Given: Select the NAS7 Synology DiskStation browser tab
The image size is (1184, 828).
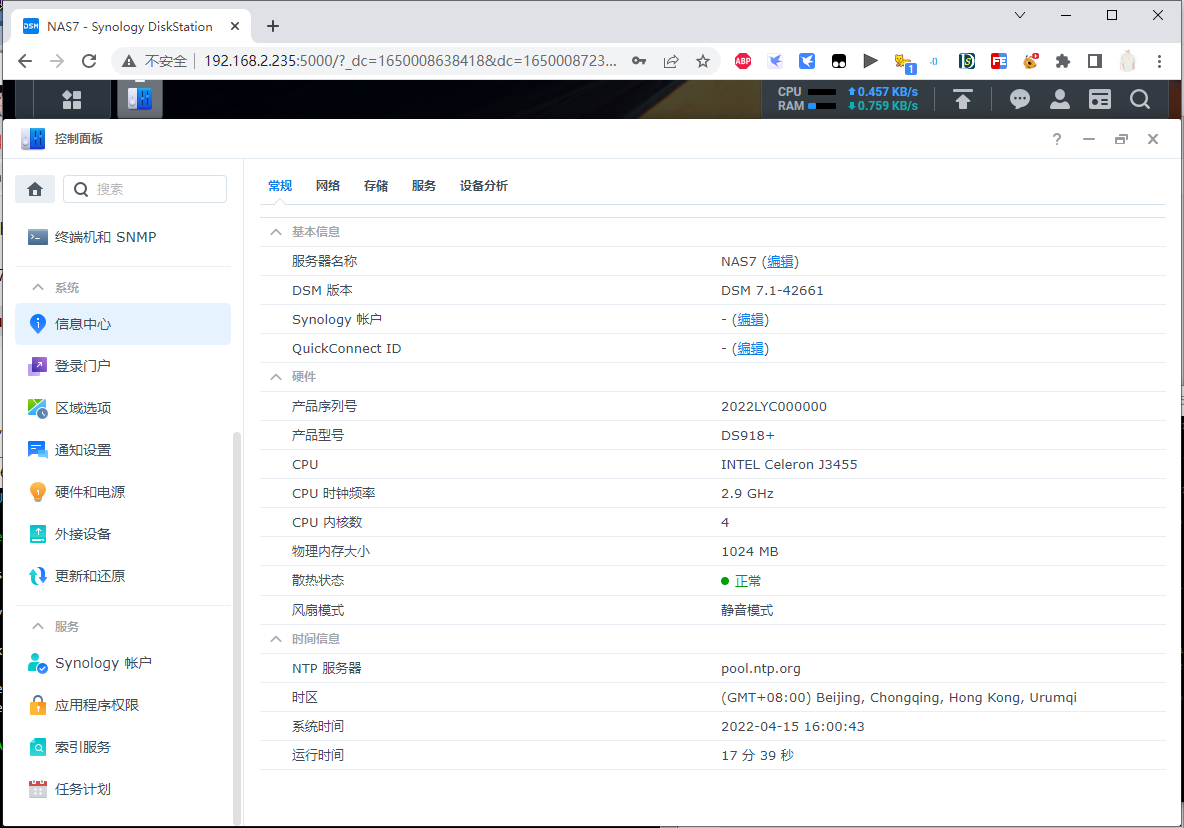Looking at the screenshot, I should (x=132, y=26).
